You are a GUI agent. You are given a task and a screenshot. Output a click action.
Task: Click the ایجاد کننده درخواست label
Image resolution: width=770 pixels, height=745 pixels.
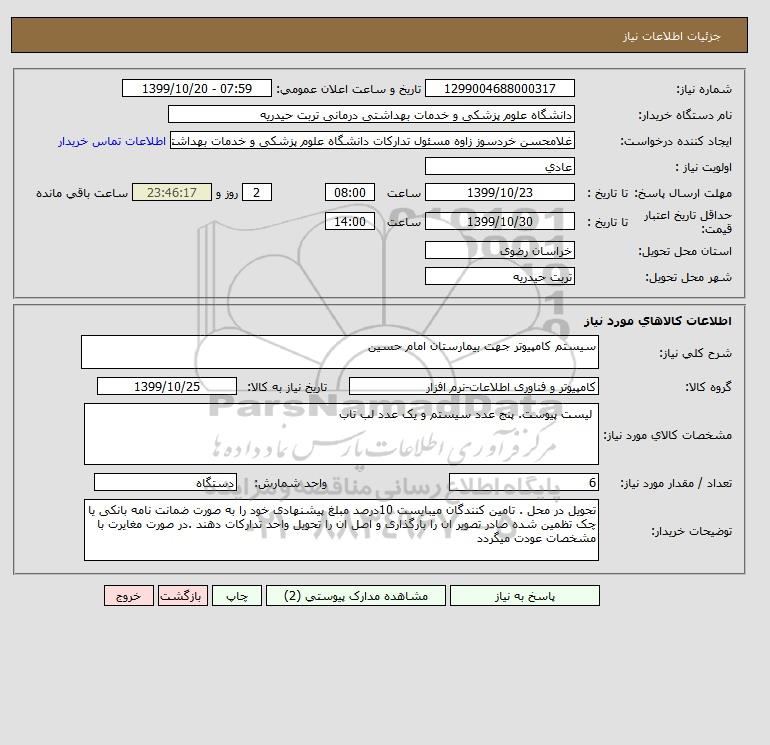click(676, 141)
